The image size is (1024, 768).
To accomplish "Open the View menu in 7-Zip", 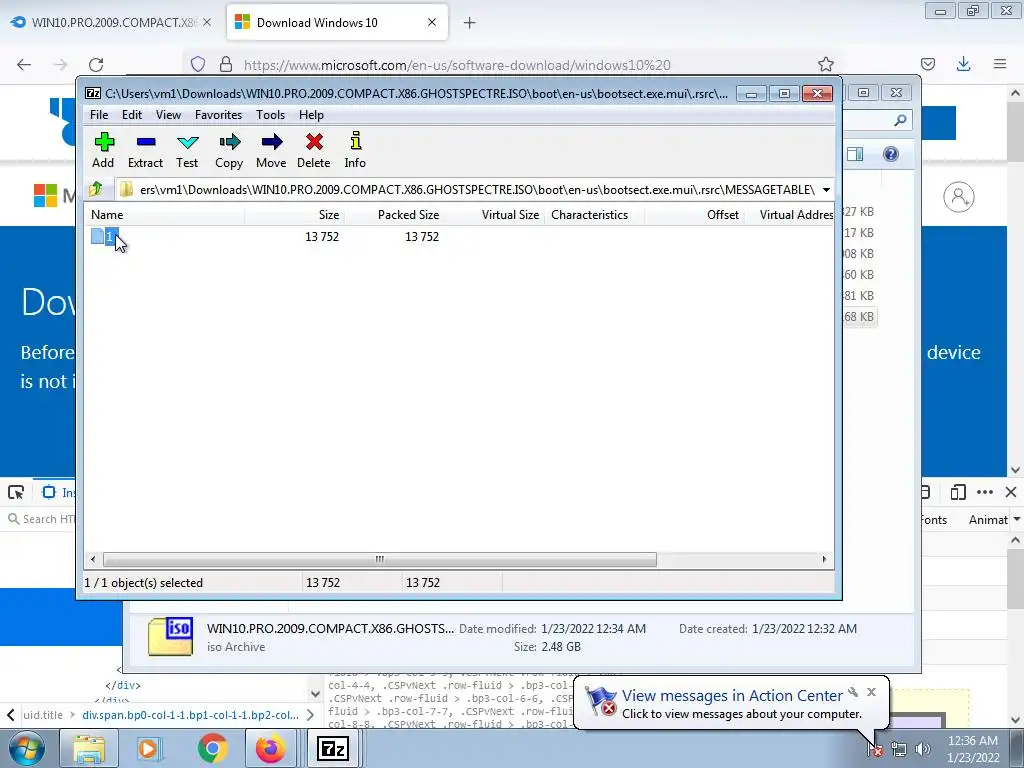I will click(168, 115).
